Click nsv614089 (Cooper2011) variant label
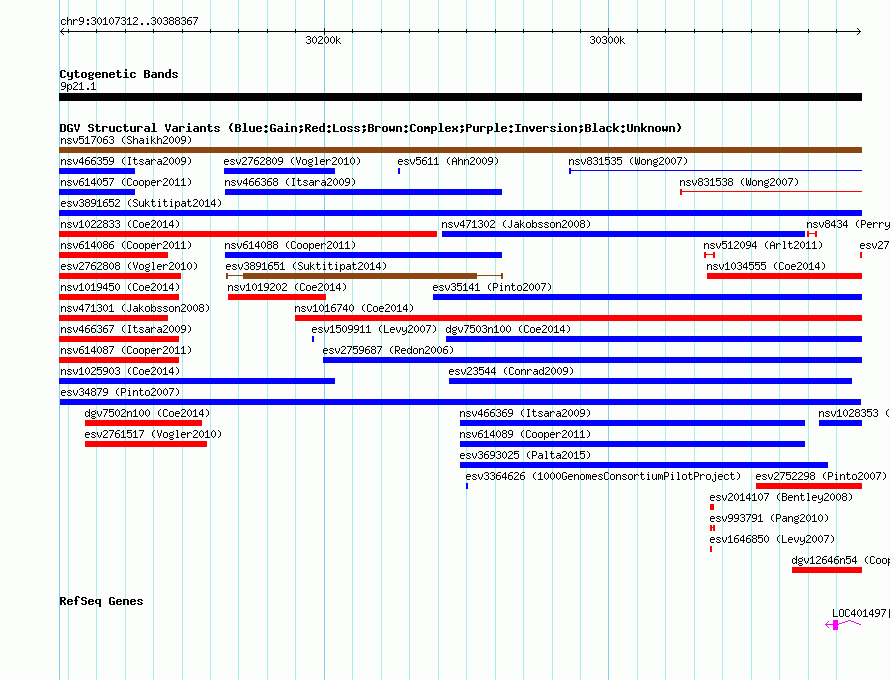The image size is (890, 680). (x=525, y=434)
